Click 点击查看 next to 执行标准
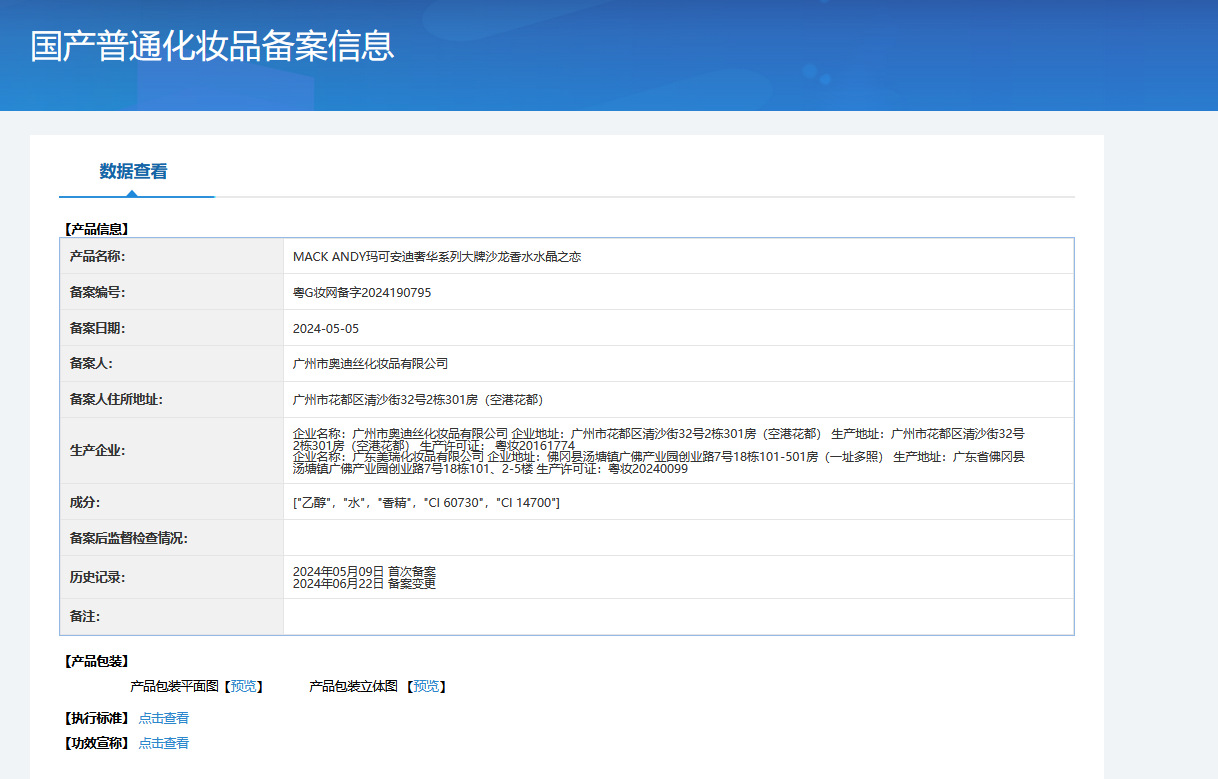This screenshot has height=779, width=1218. (164, 718)
